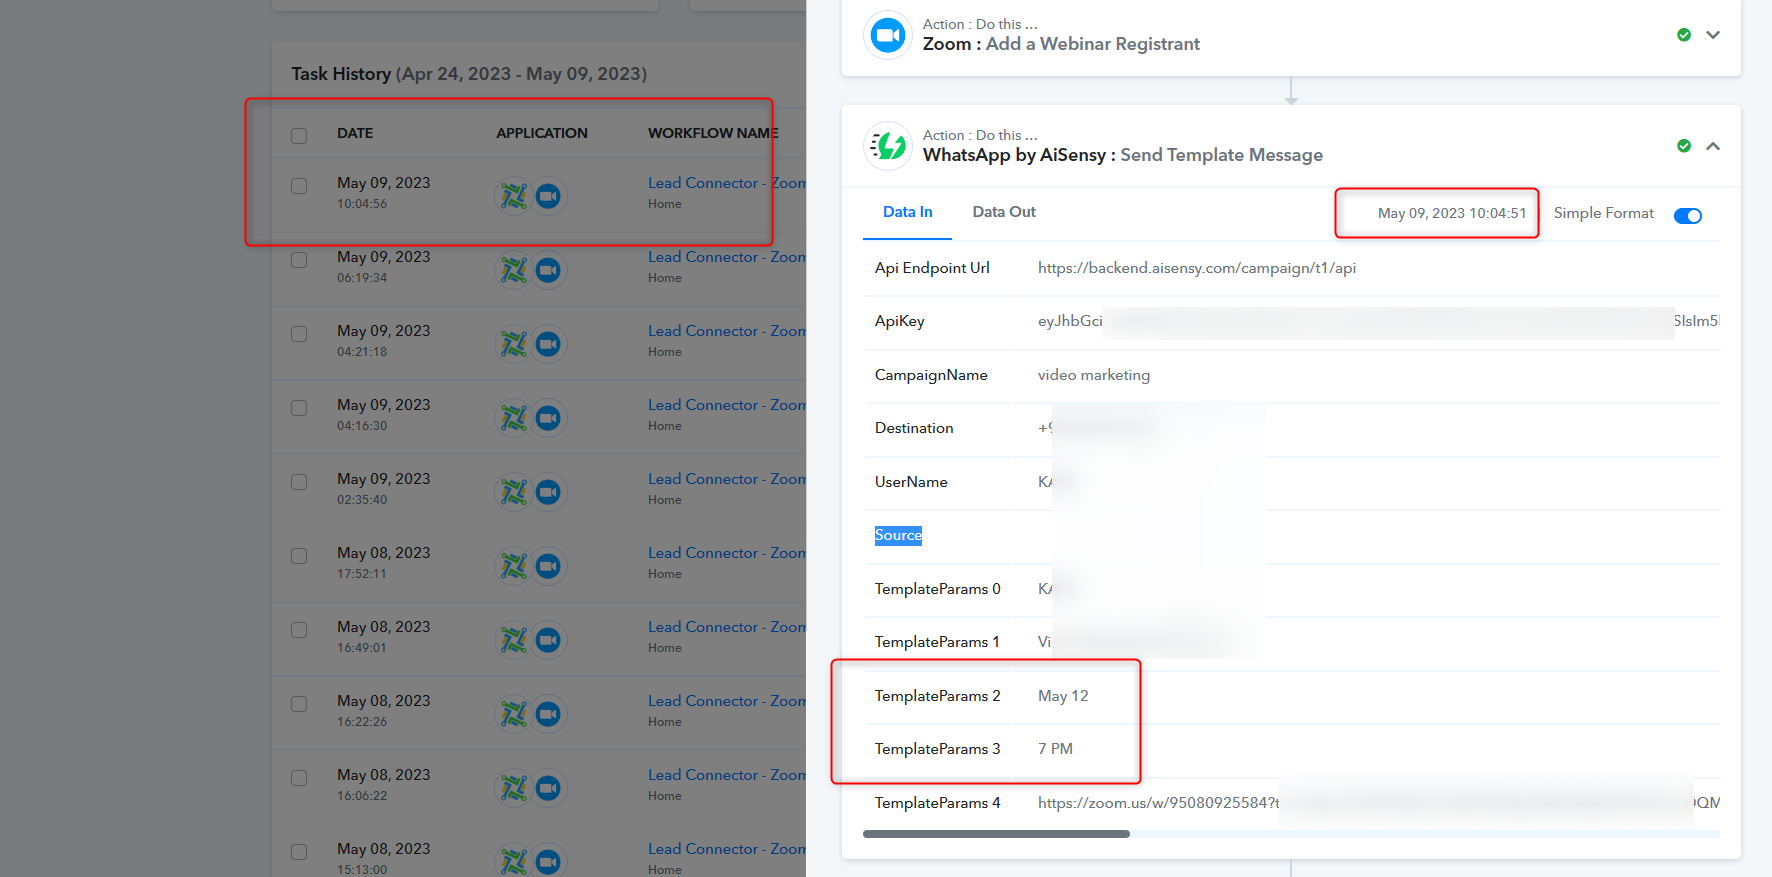
Task: Click Zoom icon in 17:52:11 row
Action: click(x=548, y=566)
